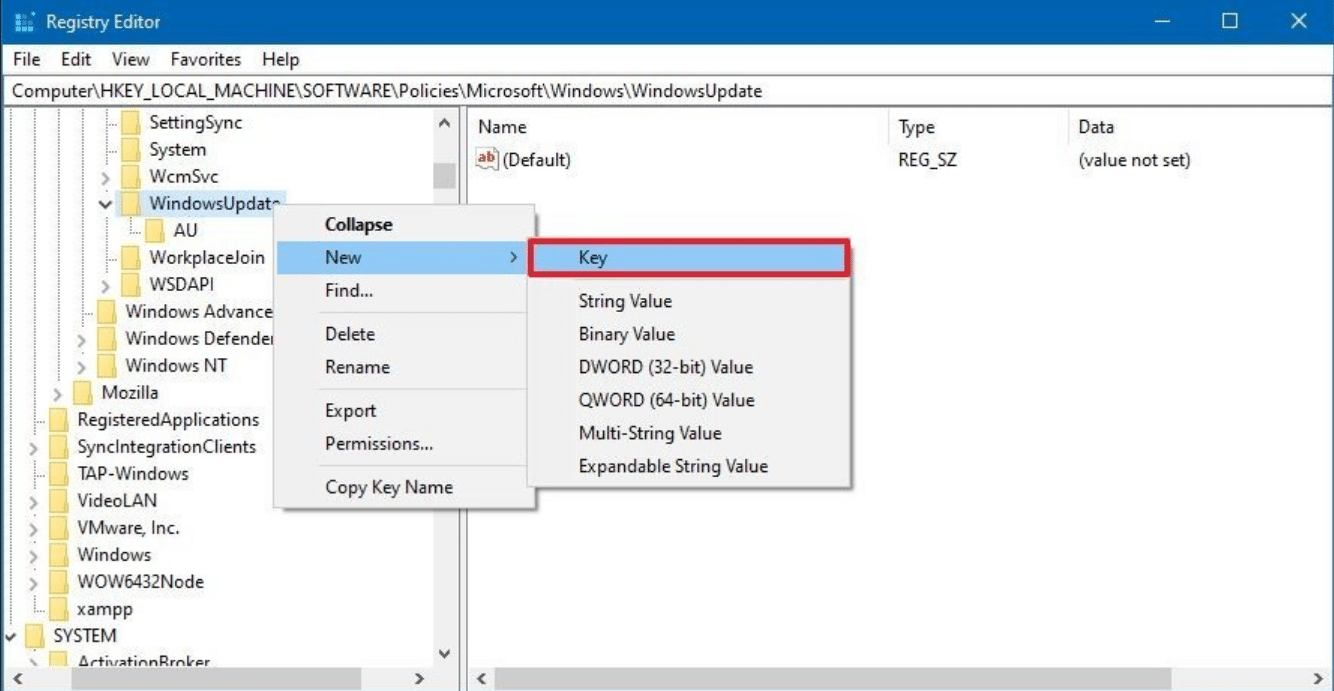Expand the Windows NT key chevron
This screenshot has width=1334, height=691.
(82, 366)
